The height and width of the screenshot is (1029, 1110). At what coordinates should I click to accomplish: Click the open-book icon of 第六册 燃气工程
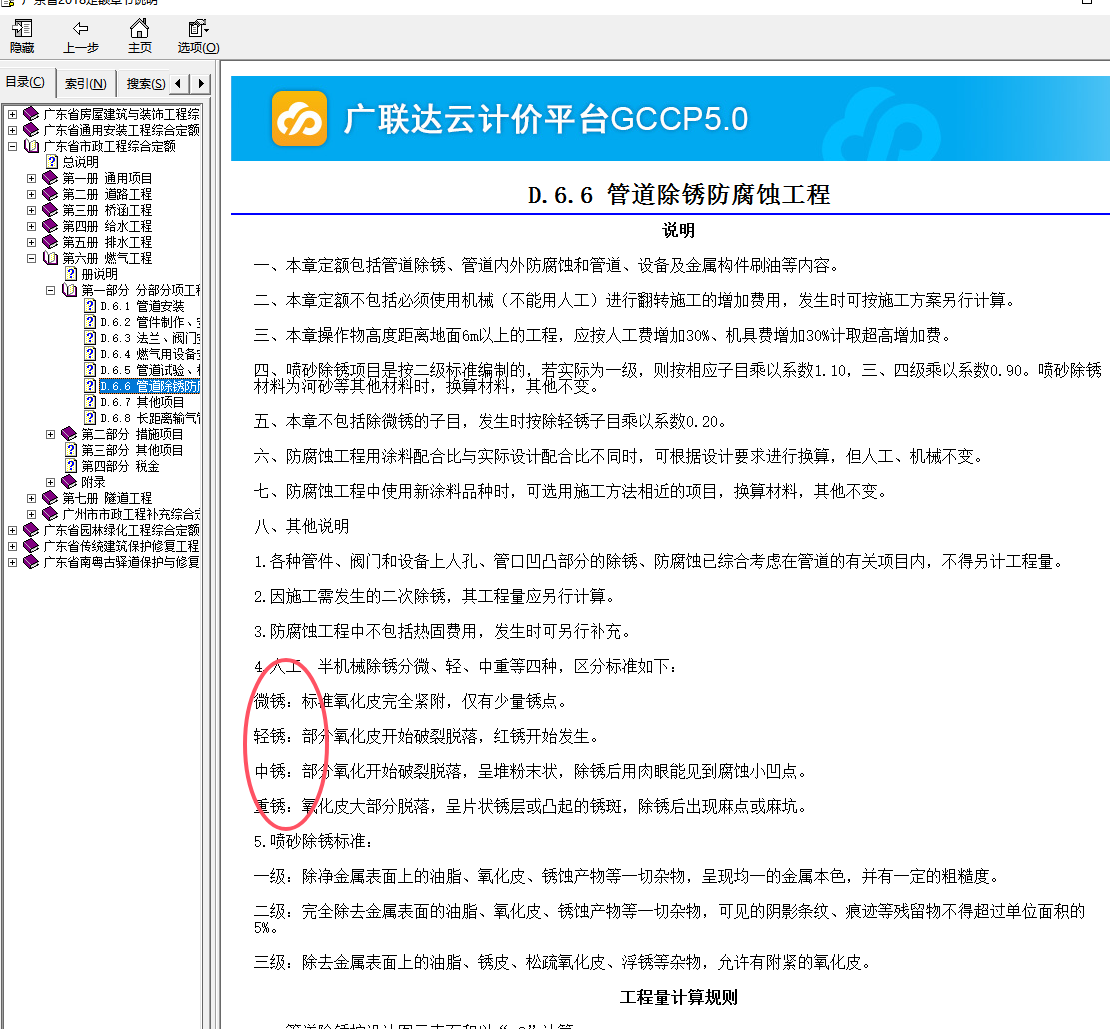[x=50, y=258]
